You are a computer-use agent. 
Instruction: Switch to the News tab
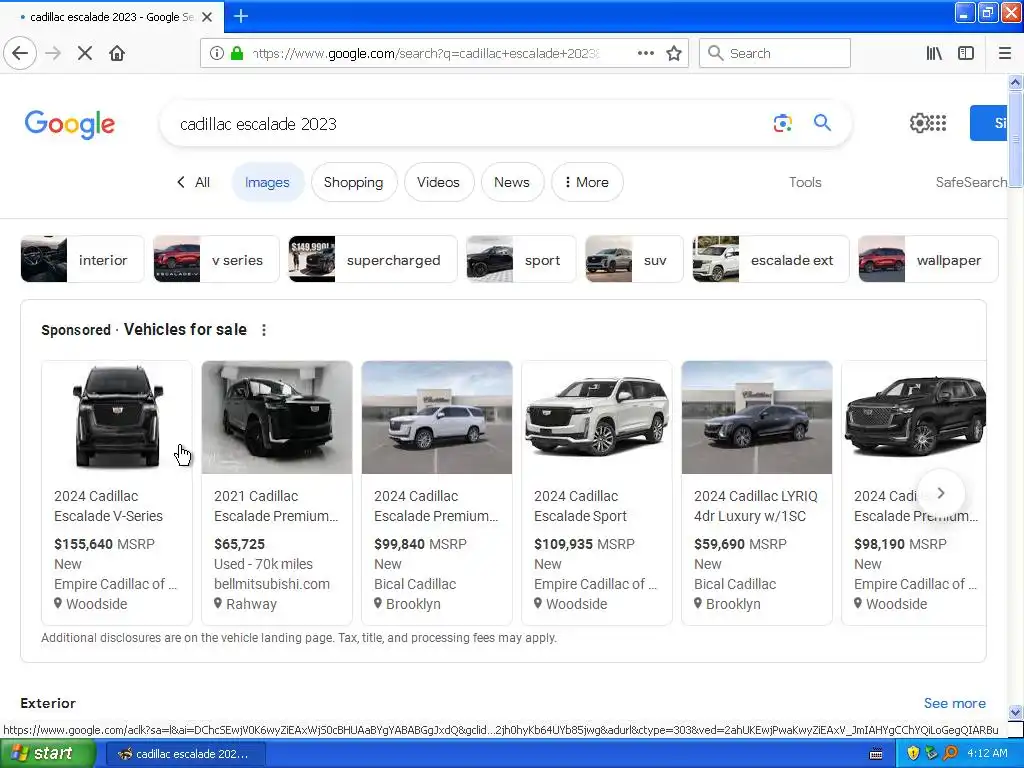pos(511,182)
